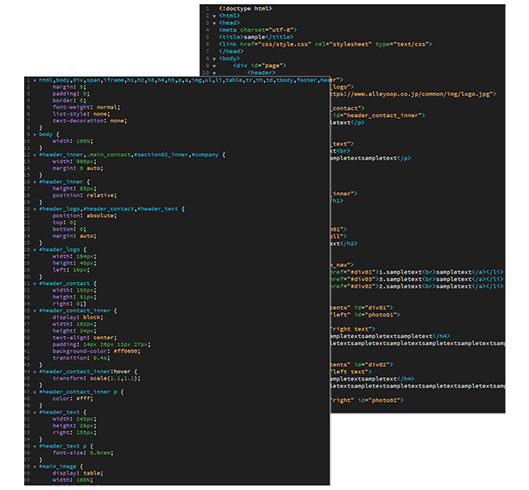Fold the #header_contact_inner p rule
529x490 pixels.
click(35, 392)
